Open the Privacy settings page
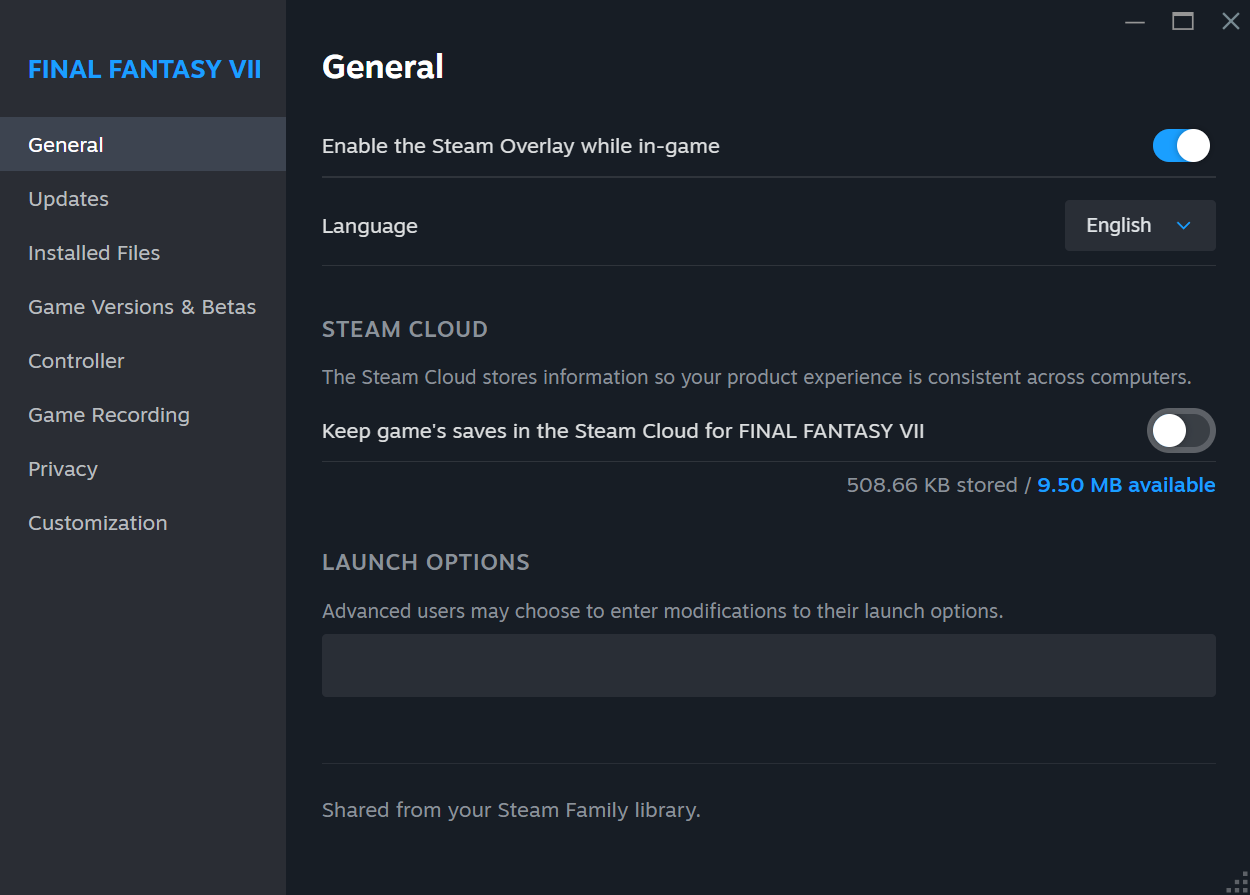 click(143, 469)
